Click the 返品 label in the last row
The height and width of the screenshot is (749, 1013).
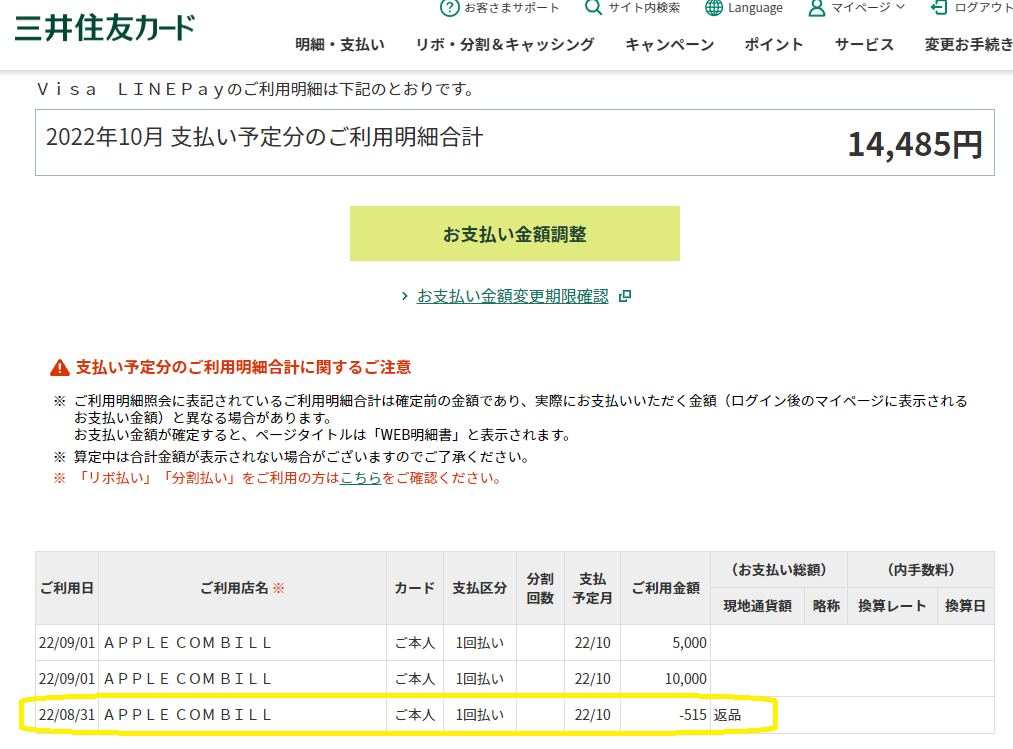pos(727,715)
